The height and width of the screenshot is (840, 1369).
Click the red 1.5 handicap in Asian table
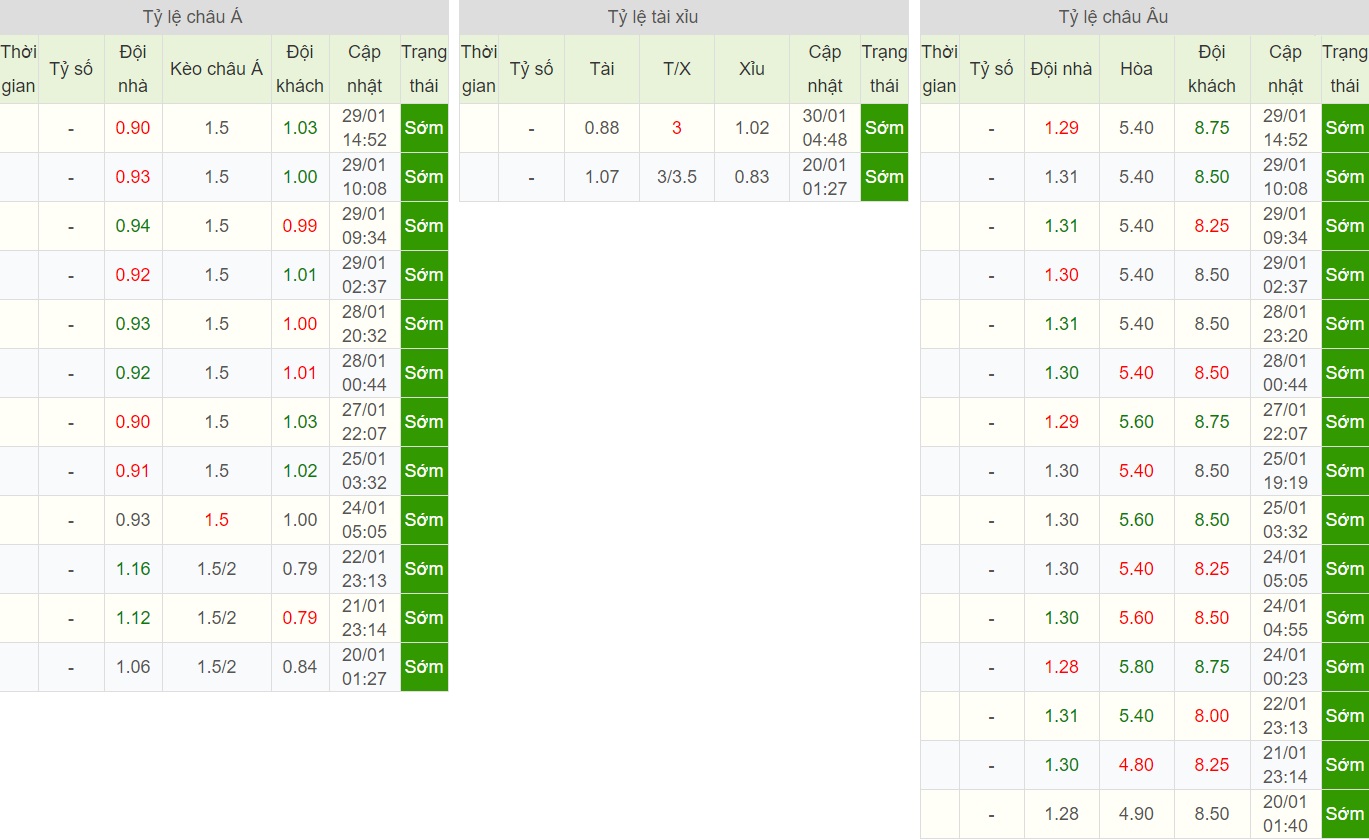coord(217,520)
